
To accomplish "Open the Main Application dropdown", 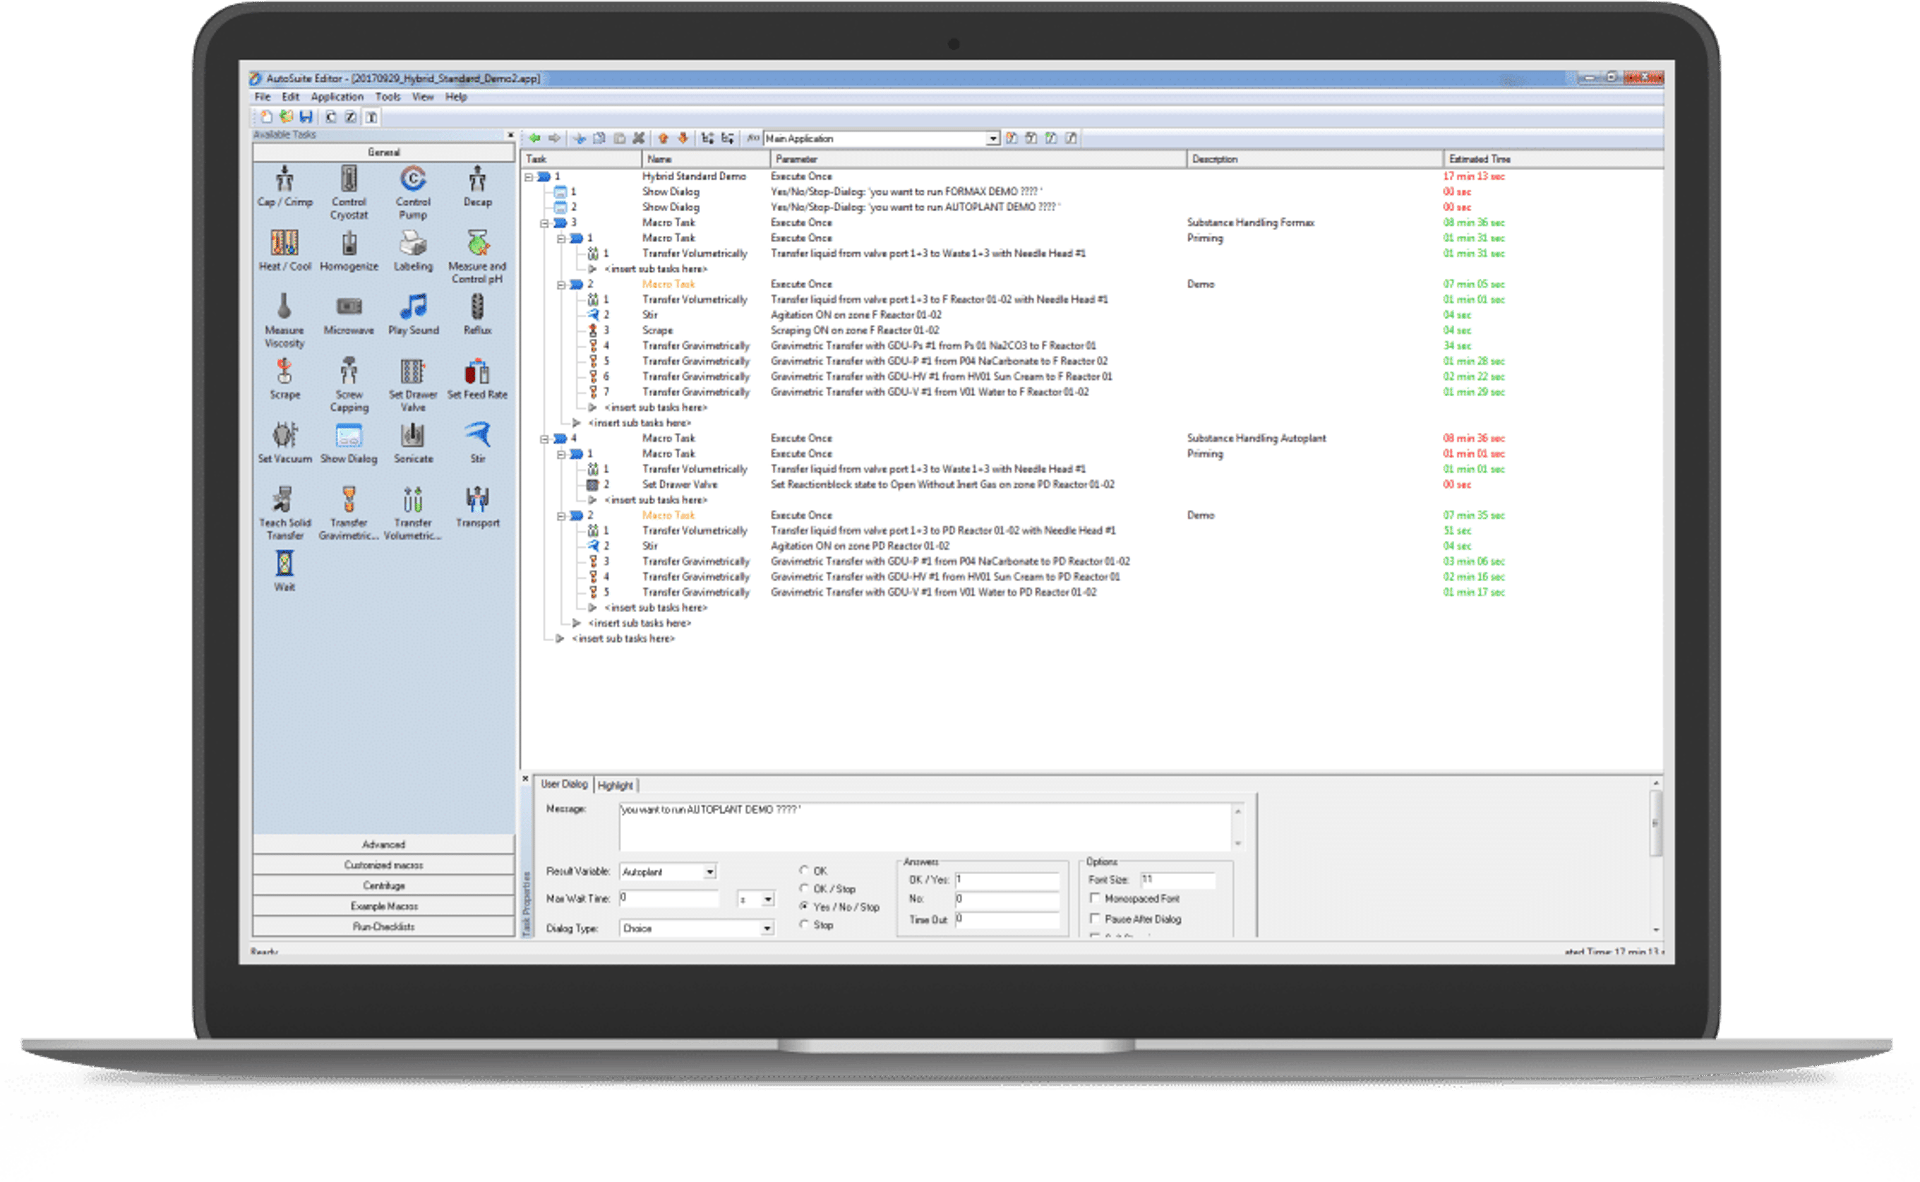I will tap(992, 138).
